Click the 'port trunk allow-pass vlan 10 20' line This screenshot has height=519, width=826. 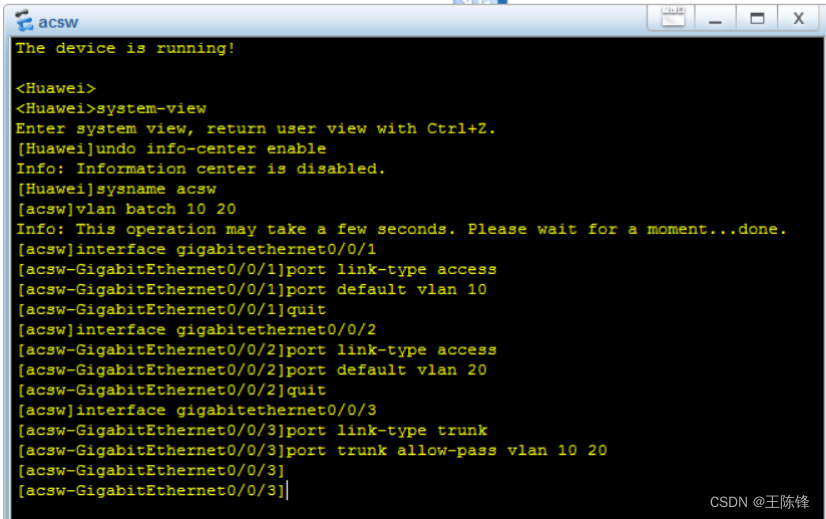[310, 450]
